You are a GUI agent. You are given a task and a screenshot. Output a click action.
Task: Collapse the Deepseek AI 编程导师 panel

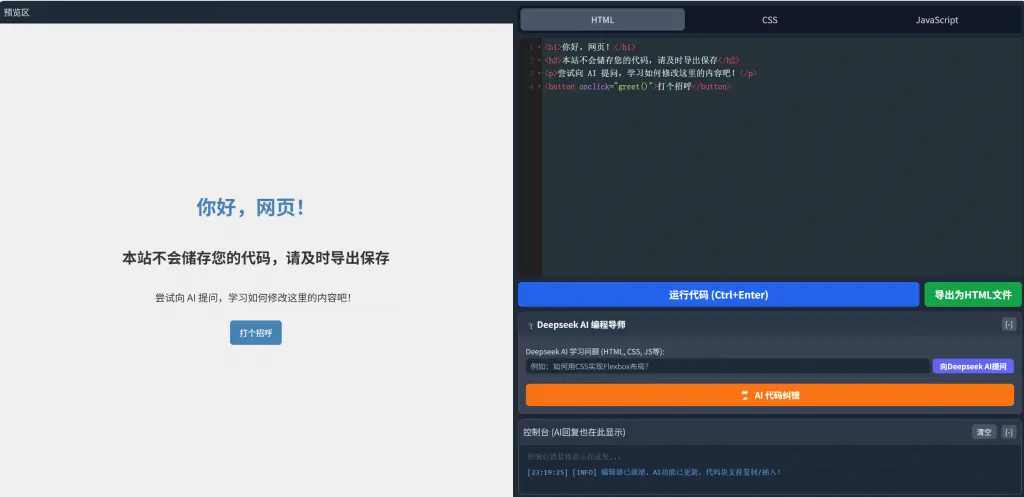point(1009,324)
